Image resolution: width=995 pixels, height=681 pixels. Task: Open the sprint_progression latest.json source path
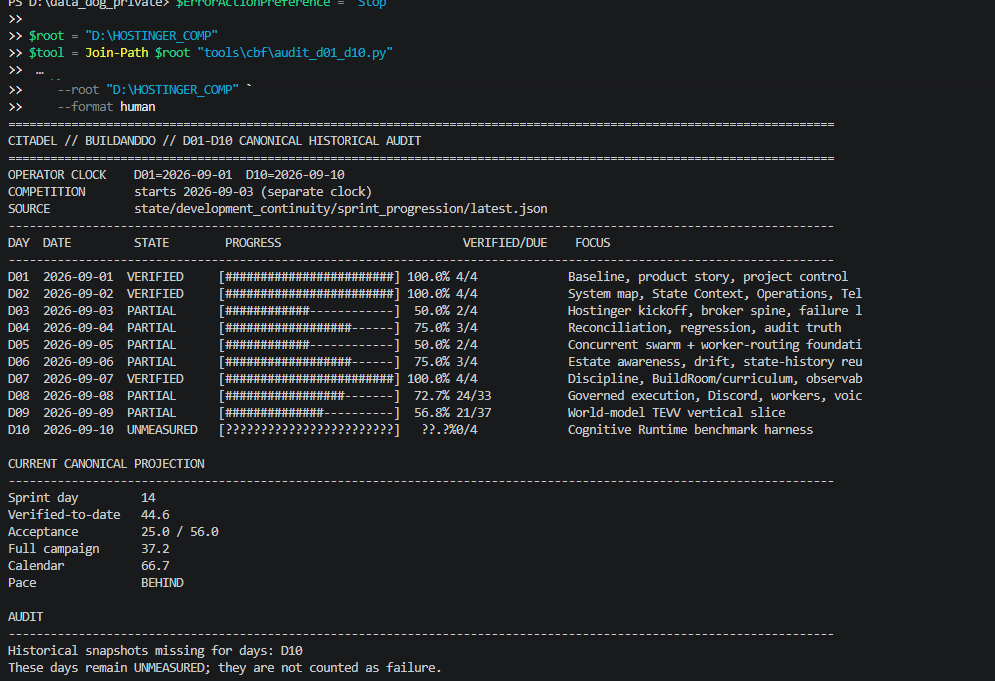tap(341, 209)
